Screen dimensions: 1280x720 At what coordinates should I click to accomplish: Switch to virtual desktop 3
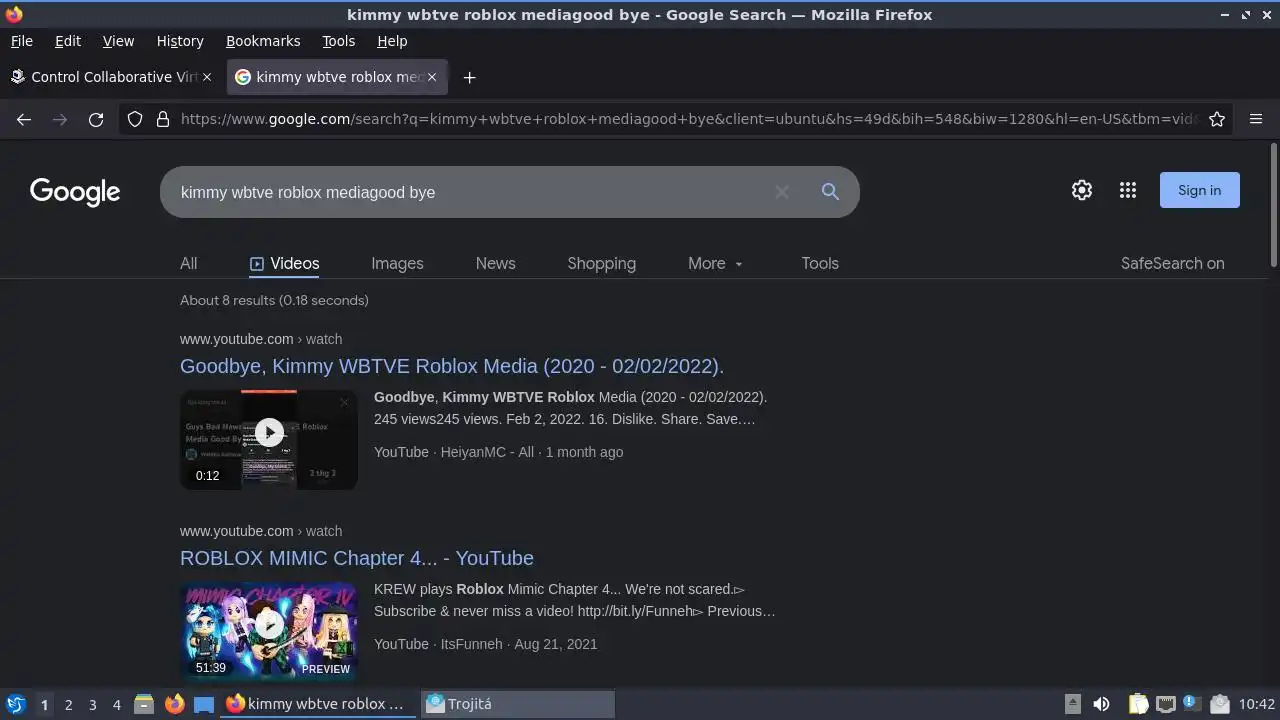coord(92,704)
